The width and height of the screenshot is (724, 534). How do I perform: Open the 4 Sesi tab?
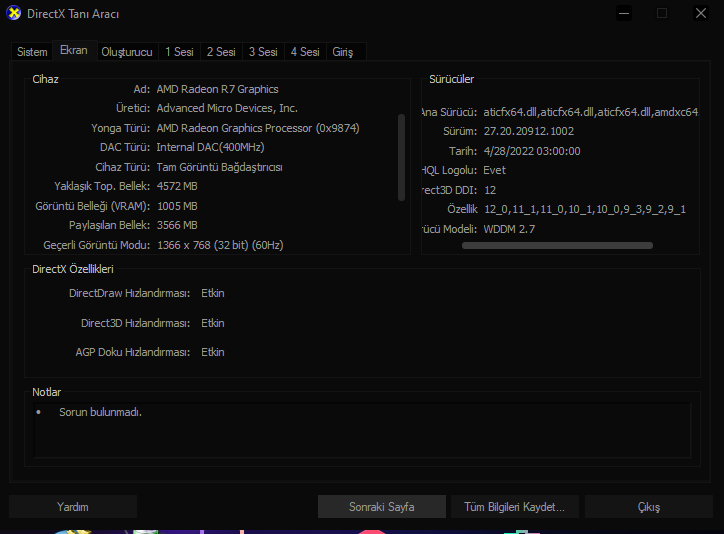tap(305, 52)
